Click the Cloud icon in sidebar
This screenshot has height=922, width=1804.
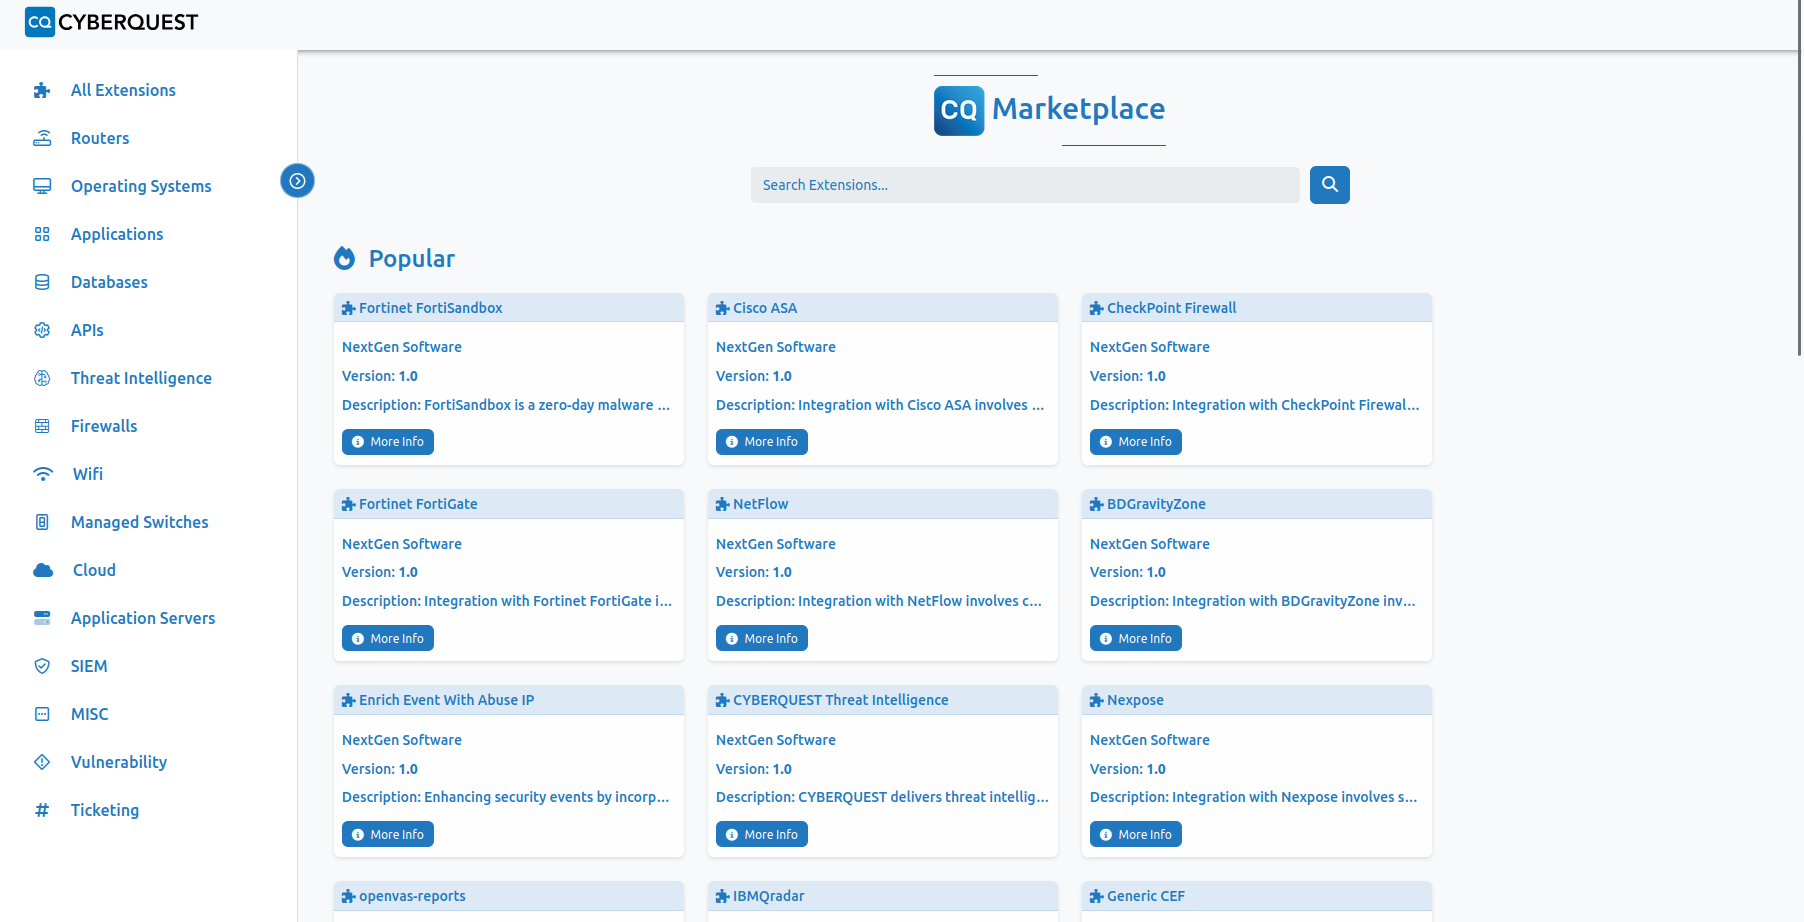point(43,570)
